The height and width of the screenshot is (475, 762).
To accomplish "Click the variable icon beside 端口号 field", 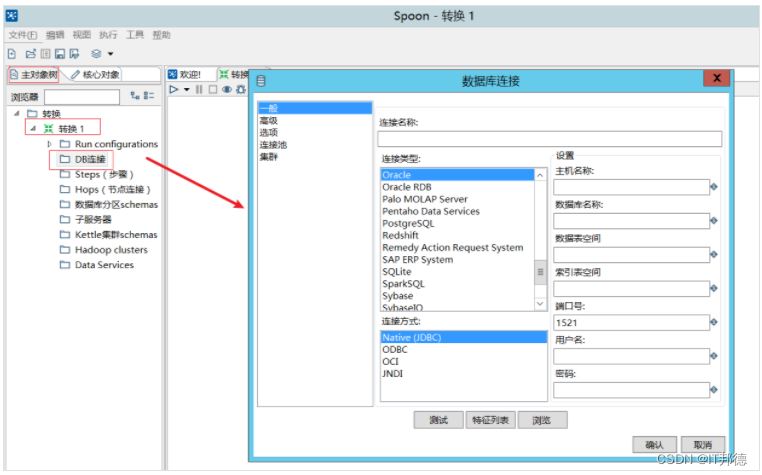I will point(714,322).
